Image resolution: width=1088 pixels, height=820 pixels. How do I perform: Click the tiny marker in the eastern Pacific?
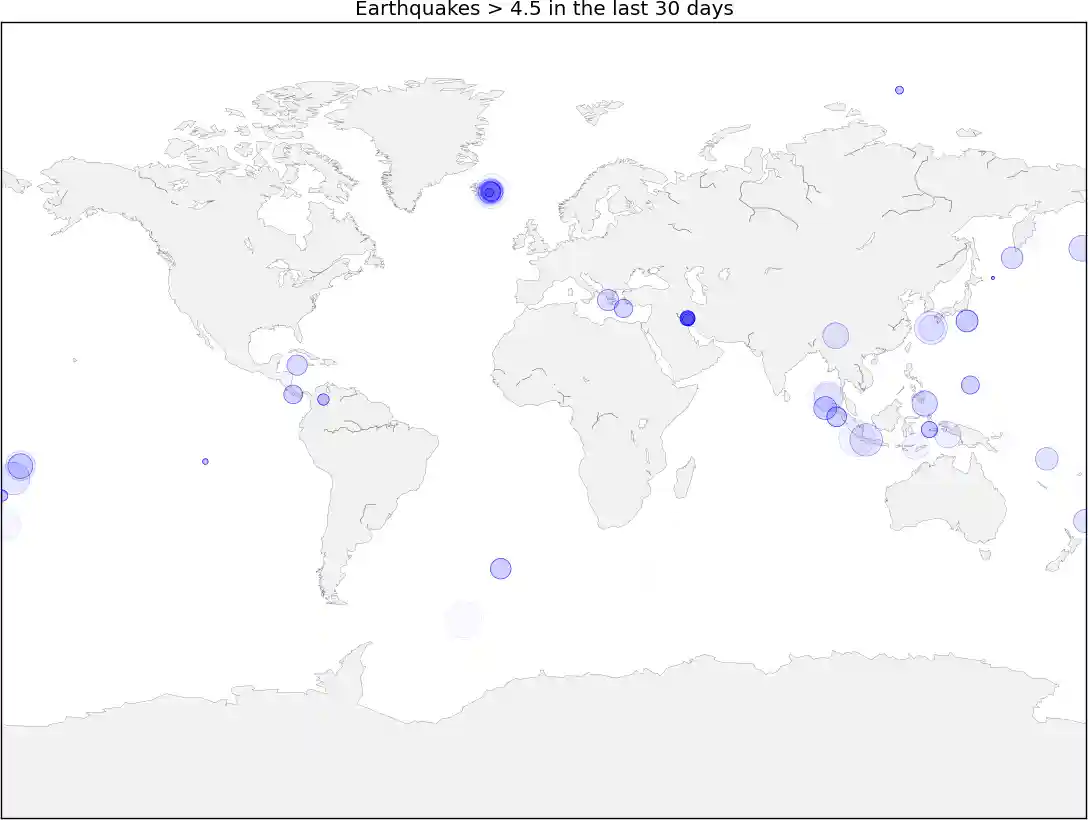[205, 460]
